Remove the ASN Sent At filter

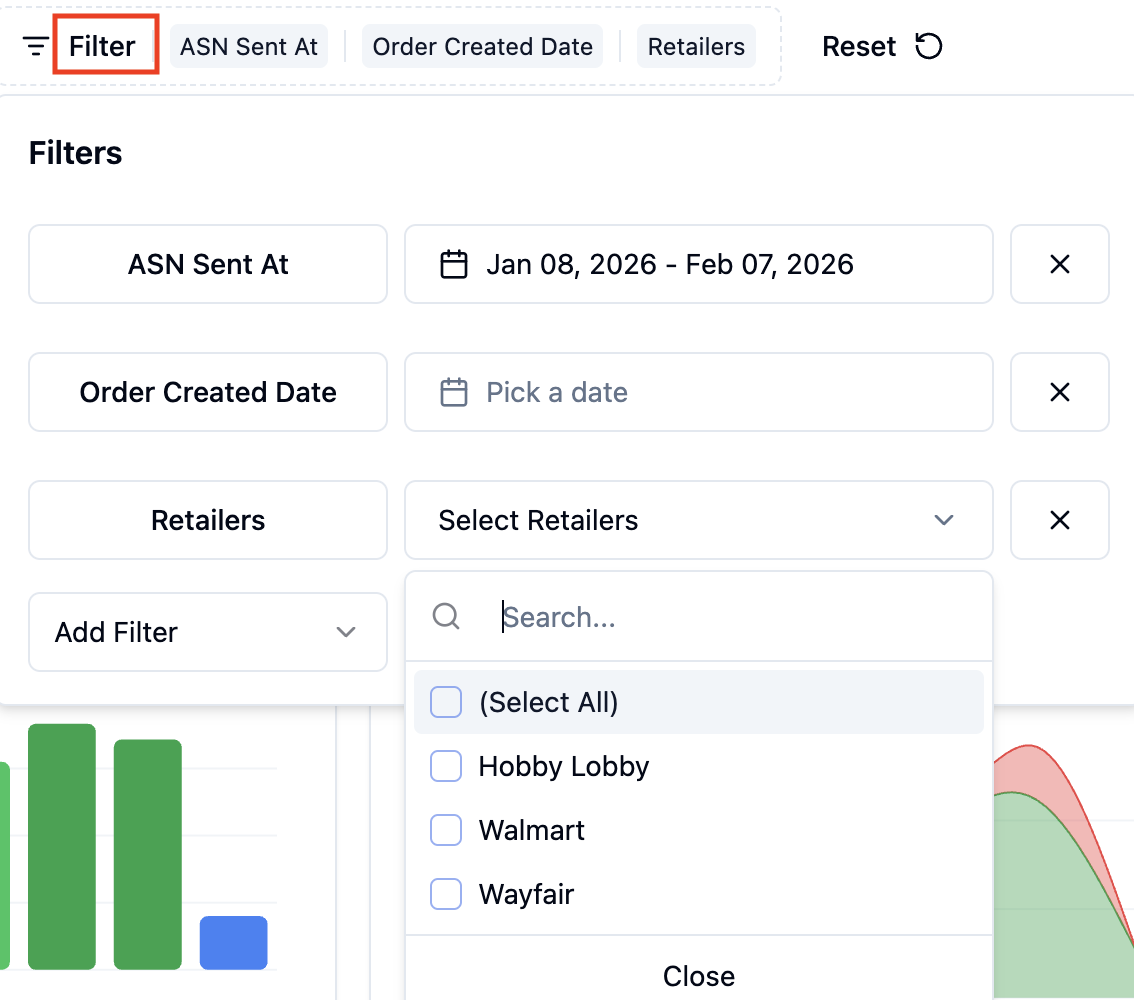(x=1060, y=264)
